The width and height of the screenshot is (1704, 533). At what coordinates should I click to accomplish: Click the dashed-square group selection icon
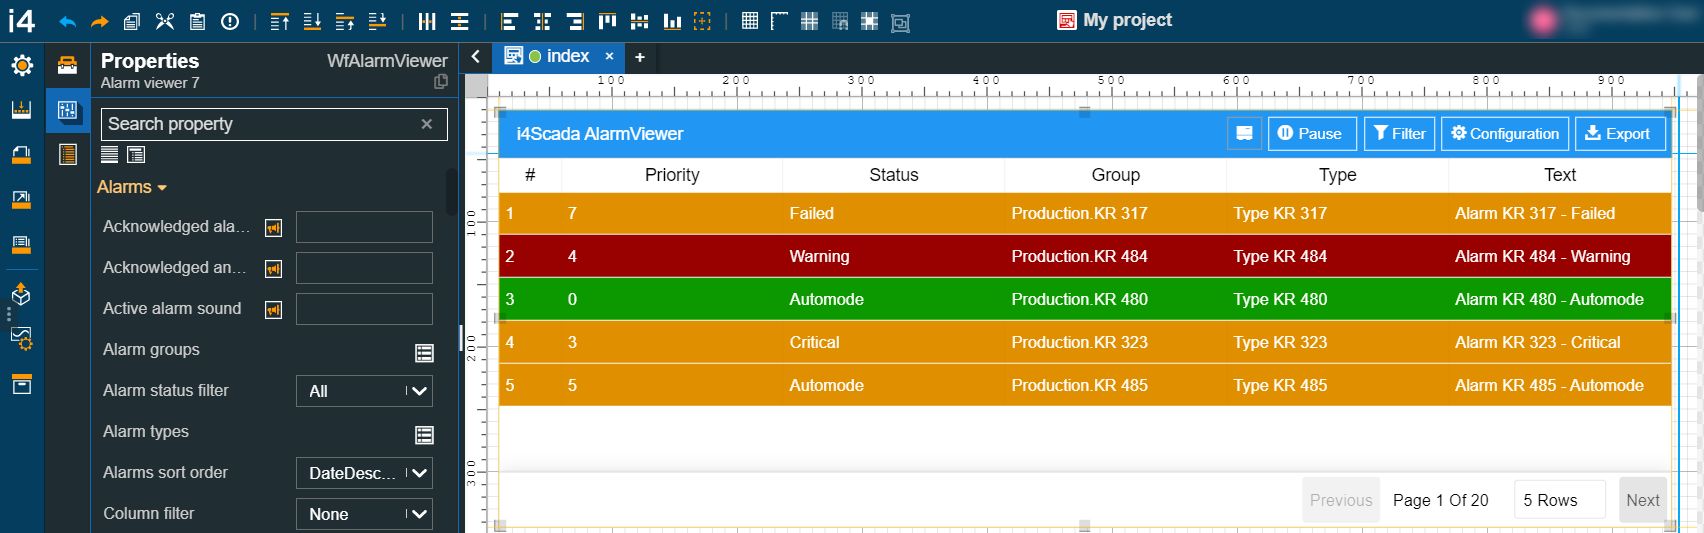click(703, 21)
